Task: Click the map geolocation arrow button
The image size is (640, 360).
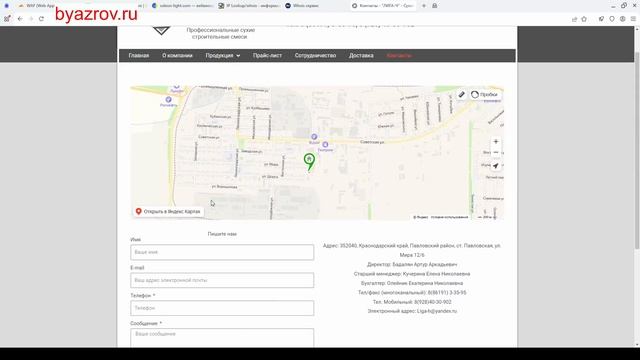Action: (x=496, y=166)
